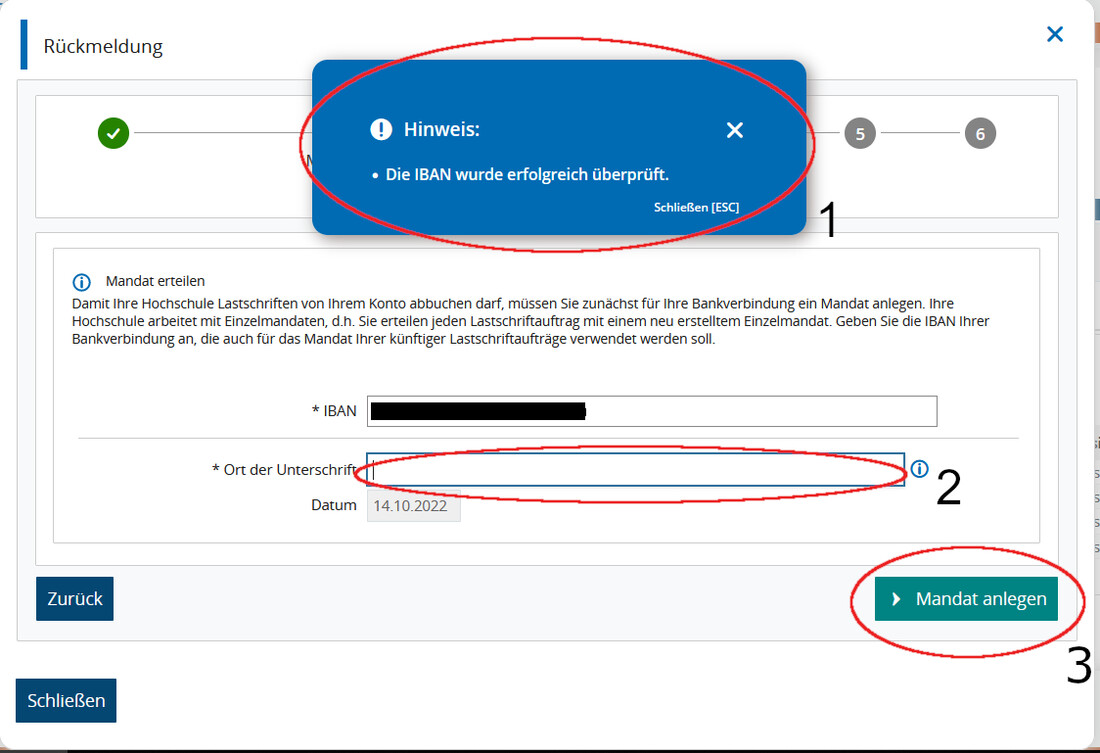Screen dimensions: 1100x753
Task: Click the IBAN erfolgreich überprüft message
Action: (x=527, y=174)
